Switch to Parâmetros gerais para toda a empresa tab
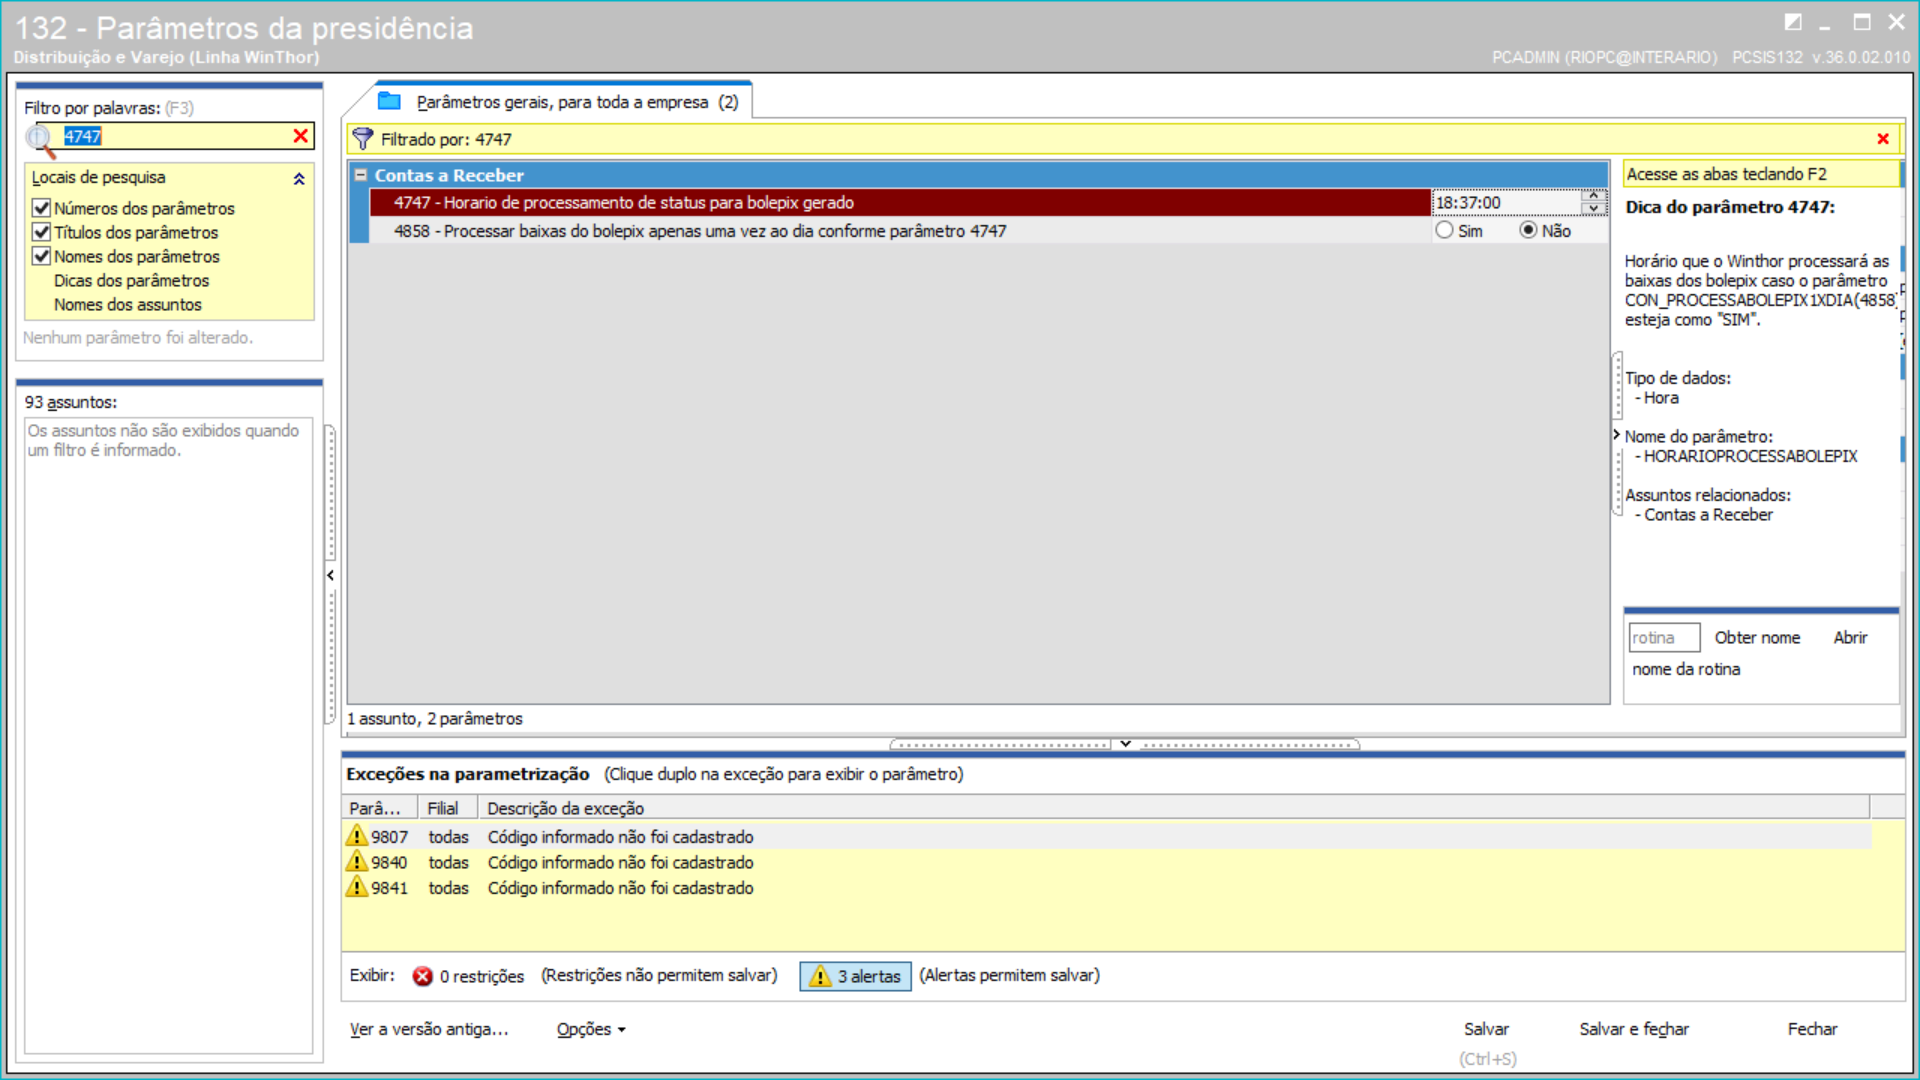This screenshot has height=1080, width=1920. [576, 102]
